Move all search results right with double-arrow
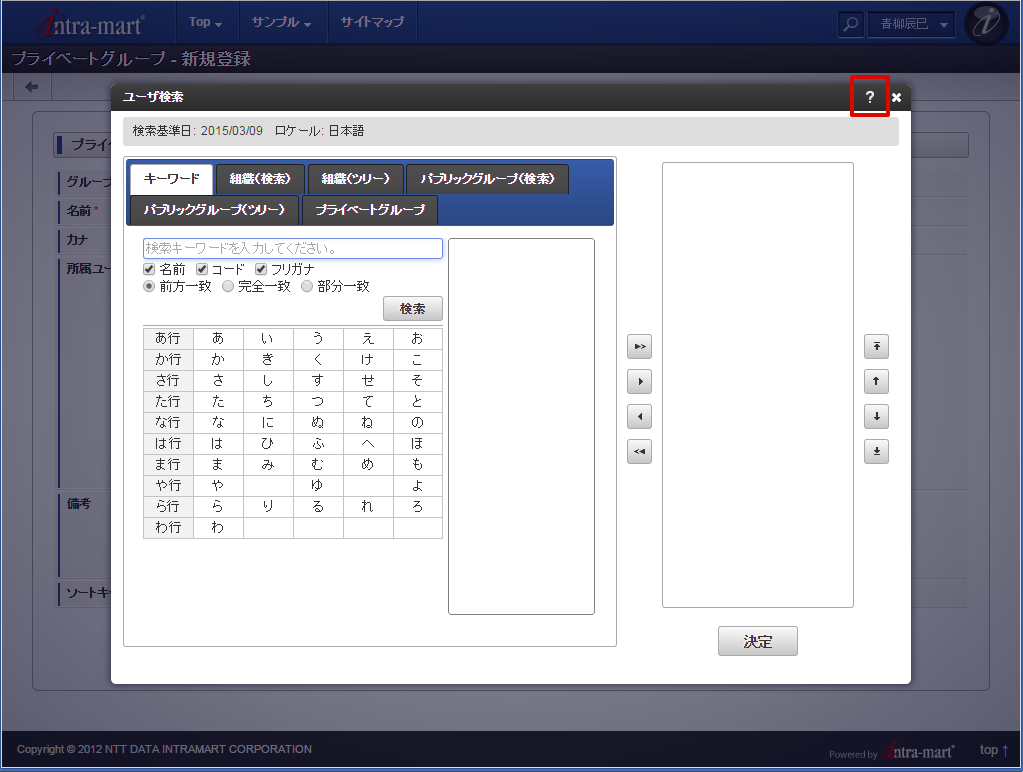The height and width of the screenshot is (772, 1023). (x=638, y=346)
